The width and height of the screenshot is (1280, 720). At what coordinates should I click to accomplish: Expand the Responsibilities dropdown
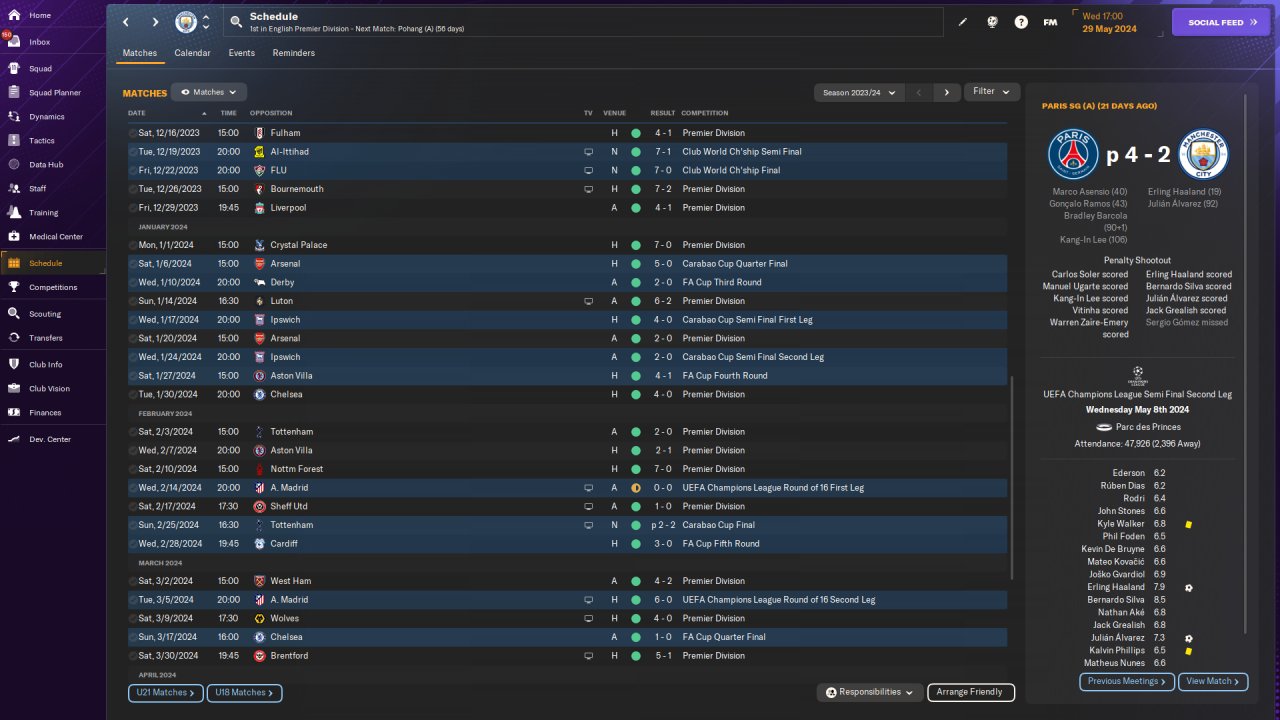(870, 692)
